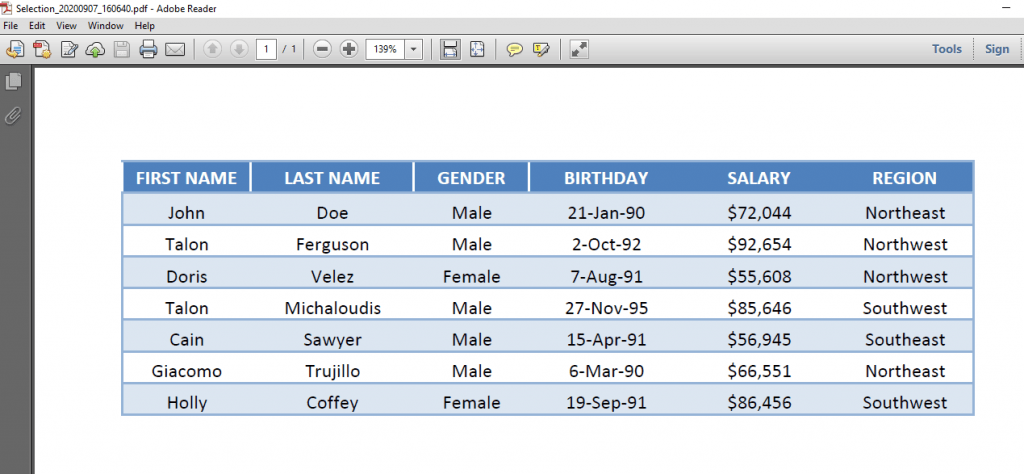Image resolution: width=1024 pixels, height=474 pixels.
Task: Expand the zoom level dropdown arrow
Action: (x=414, y=49)
